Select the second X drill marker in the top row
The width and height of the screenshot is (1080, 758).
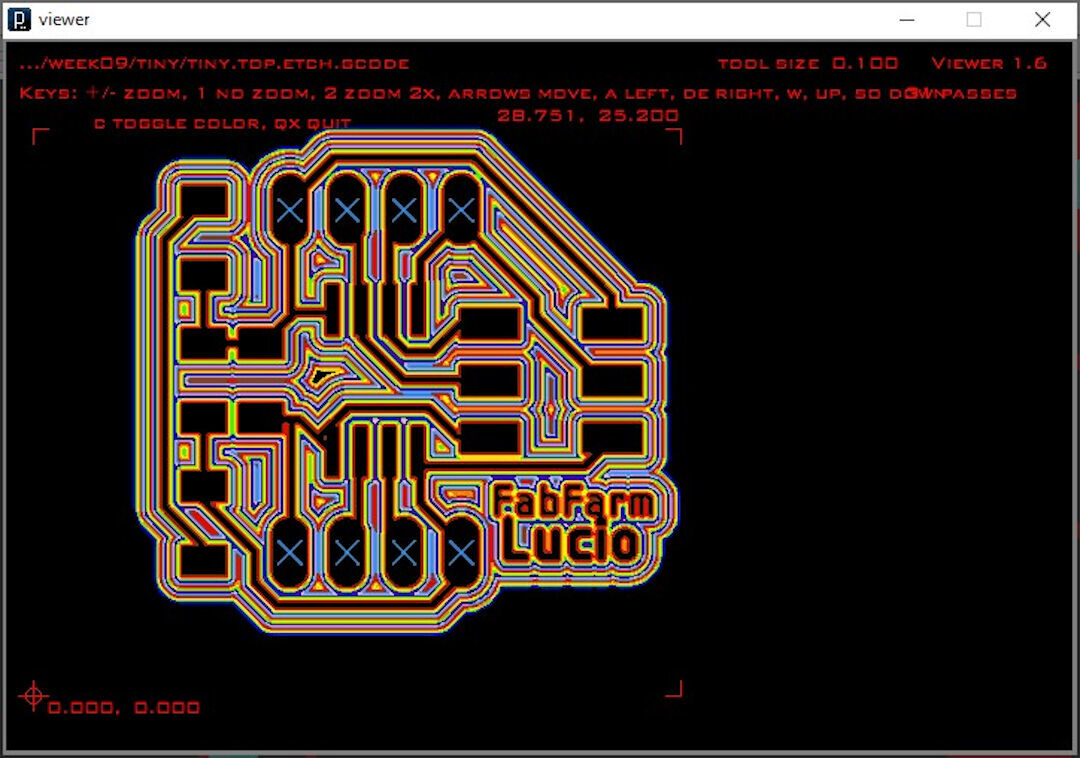click(x=347, y=211)
